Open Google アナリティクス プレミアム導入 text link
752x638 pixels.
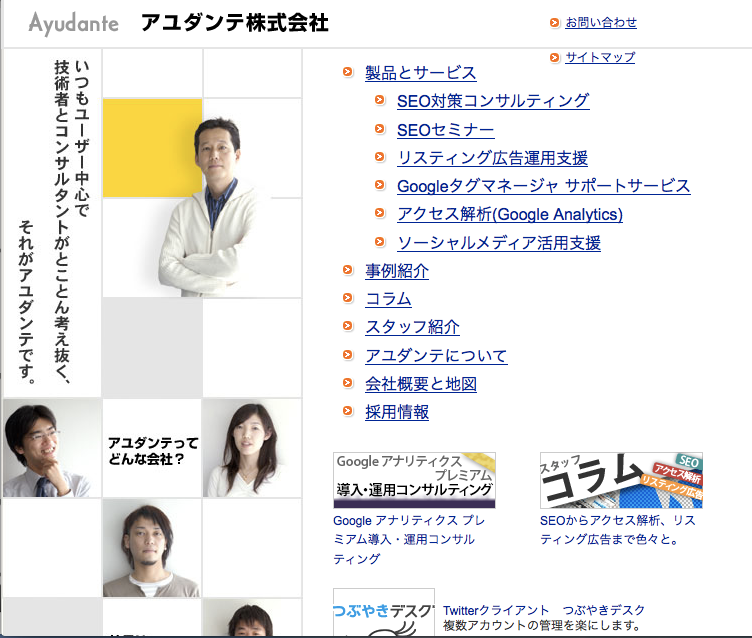pyautogui.click(x=409, y=540)
